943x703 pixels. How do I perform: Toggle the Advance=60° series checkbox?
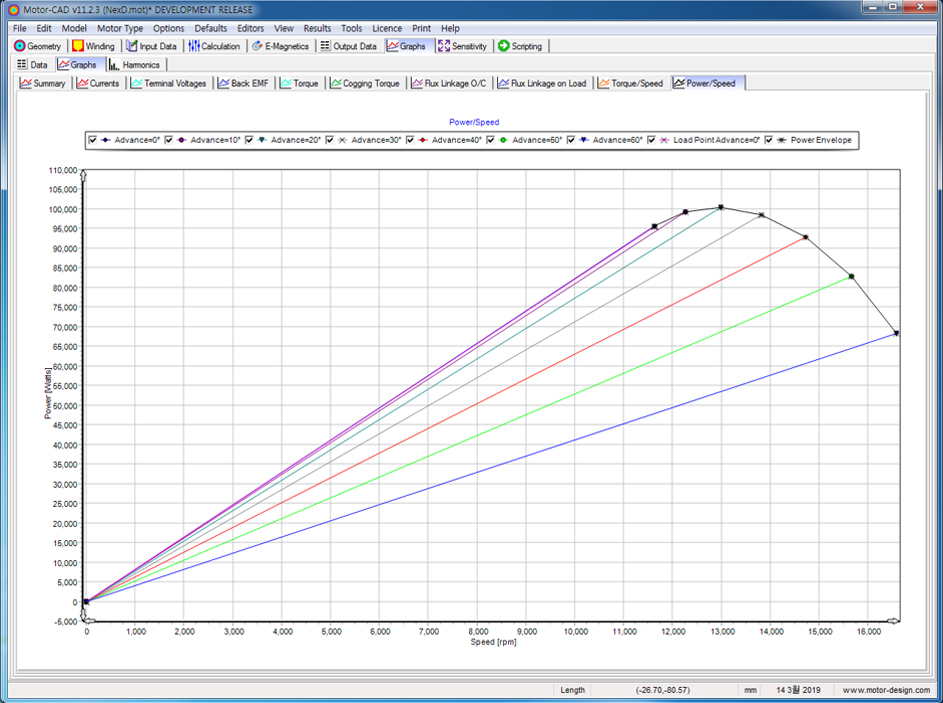pos(571,140)
